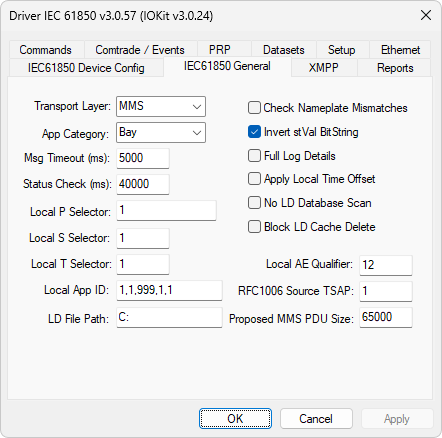Click the Msg Timeout (ms) field
Screen dimensions: 442x438
(143, 158)
